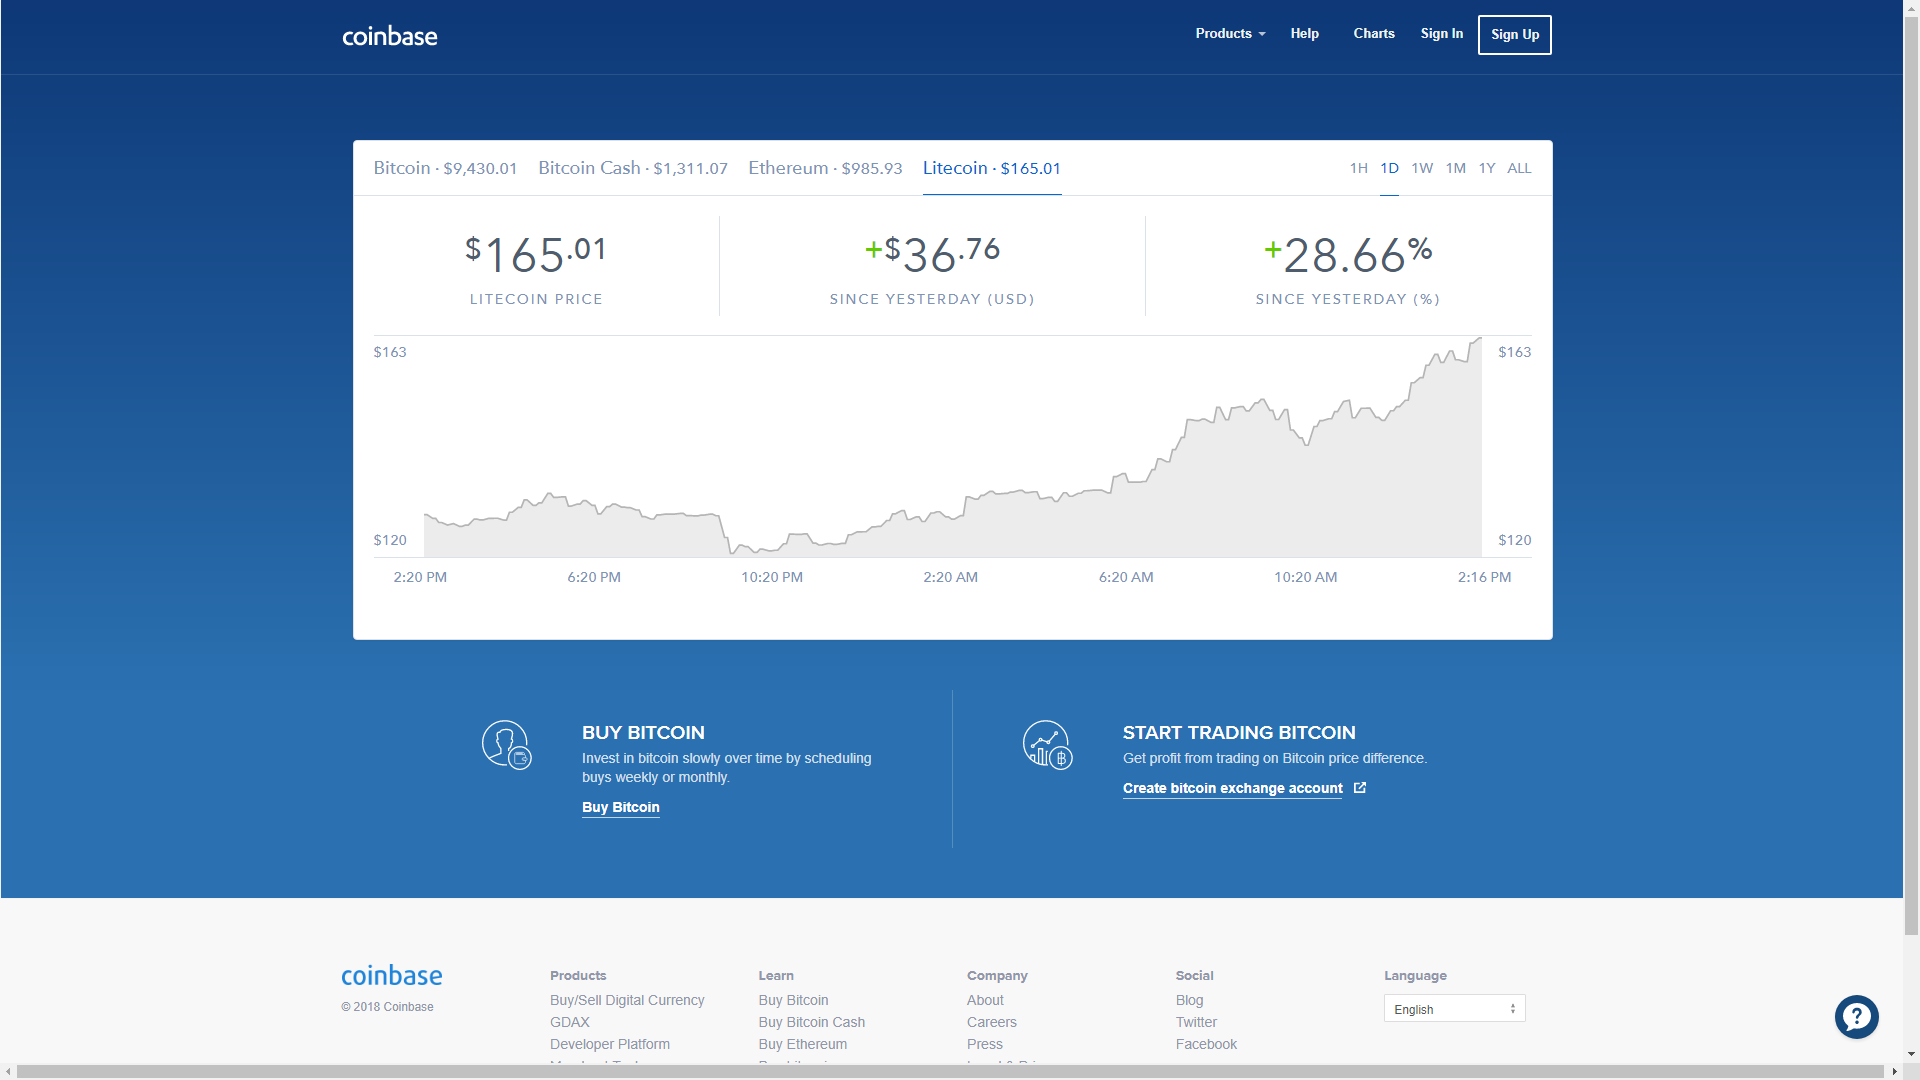The image size is (1920, 1080).
Task: Click the trading chart bitcoin icon
Action: click(x=1048, y=745)
